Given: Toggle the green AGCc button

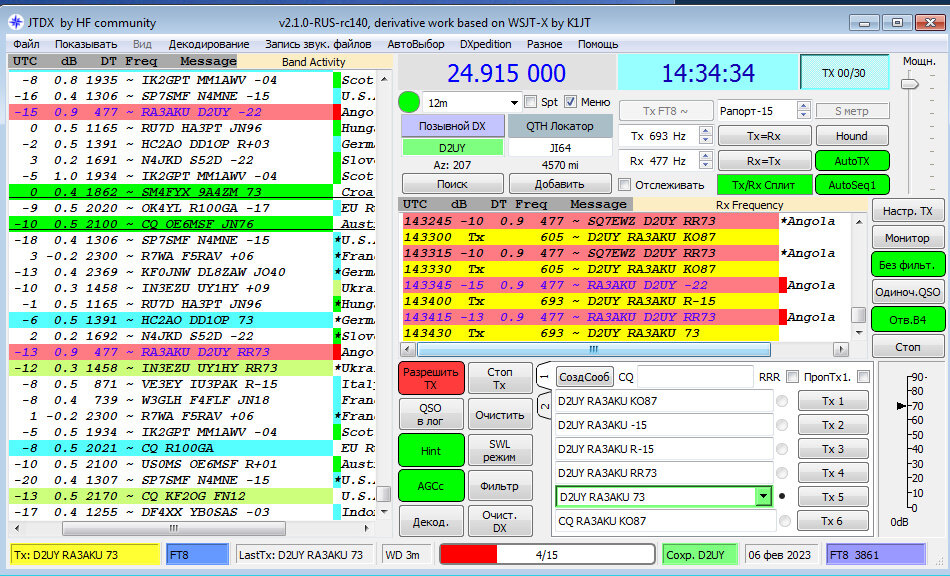Looking at the screenshot, I should click(x=431, y=486).
